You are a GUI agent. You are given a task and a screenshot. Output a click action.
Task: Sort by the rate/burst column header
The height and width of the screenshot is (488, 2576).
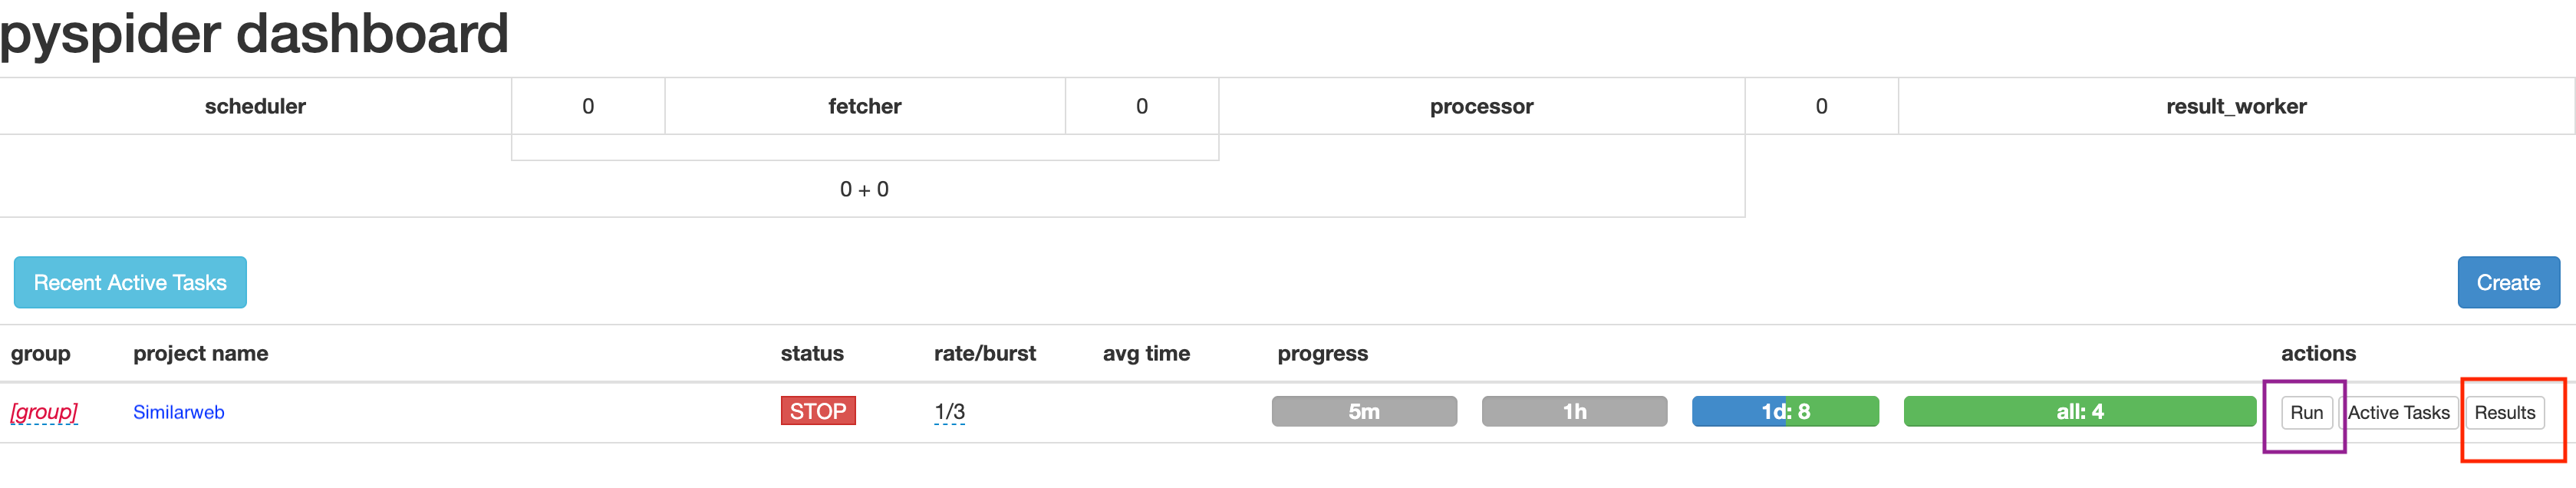[x=985, y=353]
